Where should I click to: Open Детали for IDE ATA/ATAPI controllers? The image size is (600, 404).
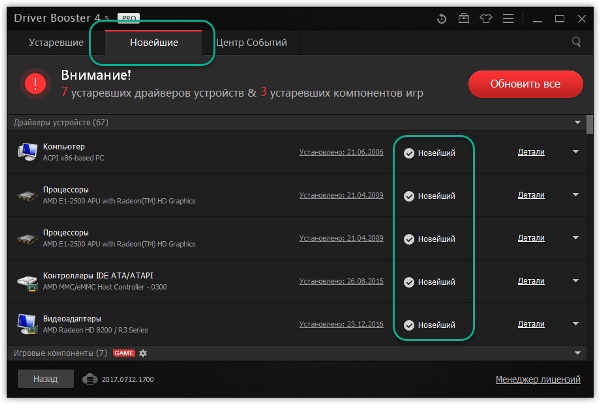point(531,281)
